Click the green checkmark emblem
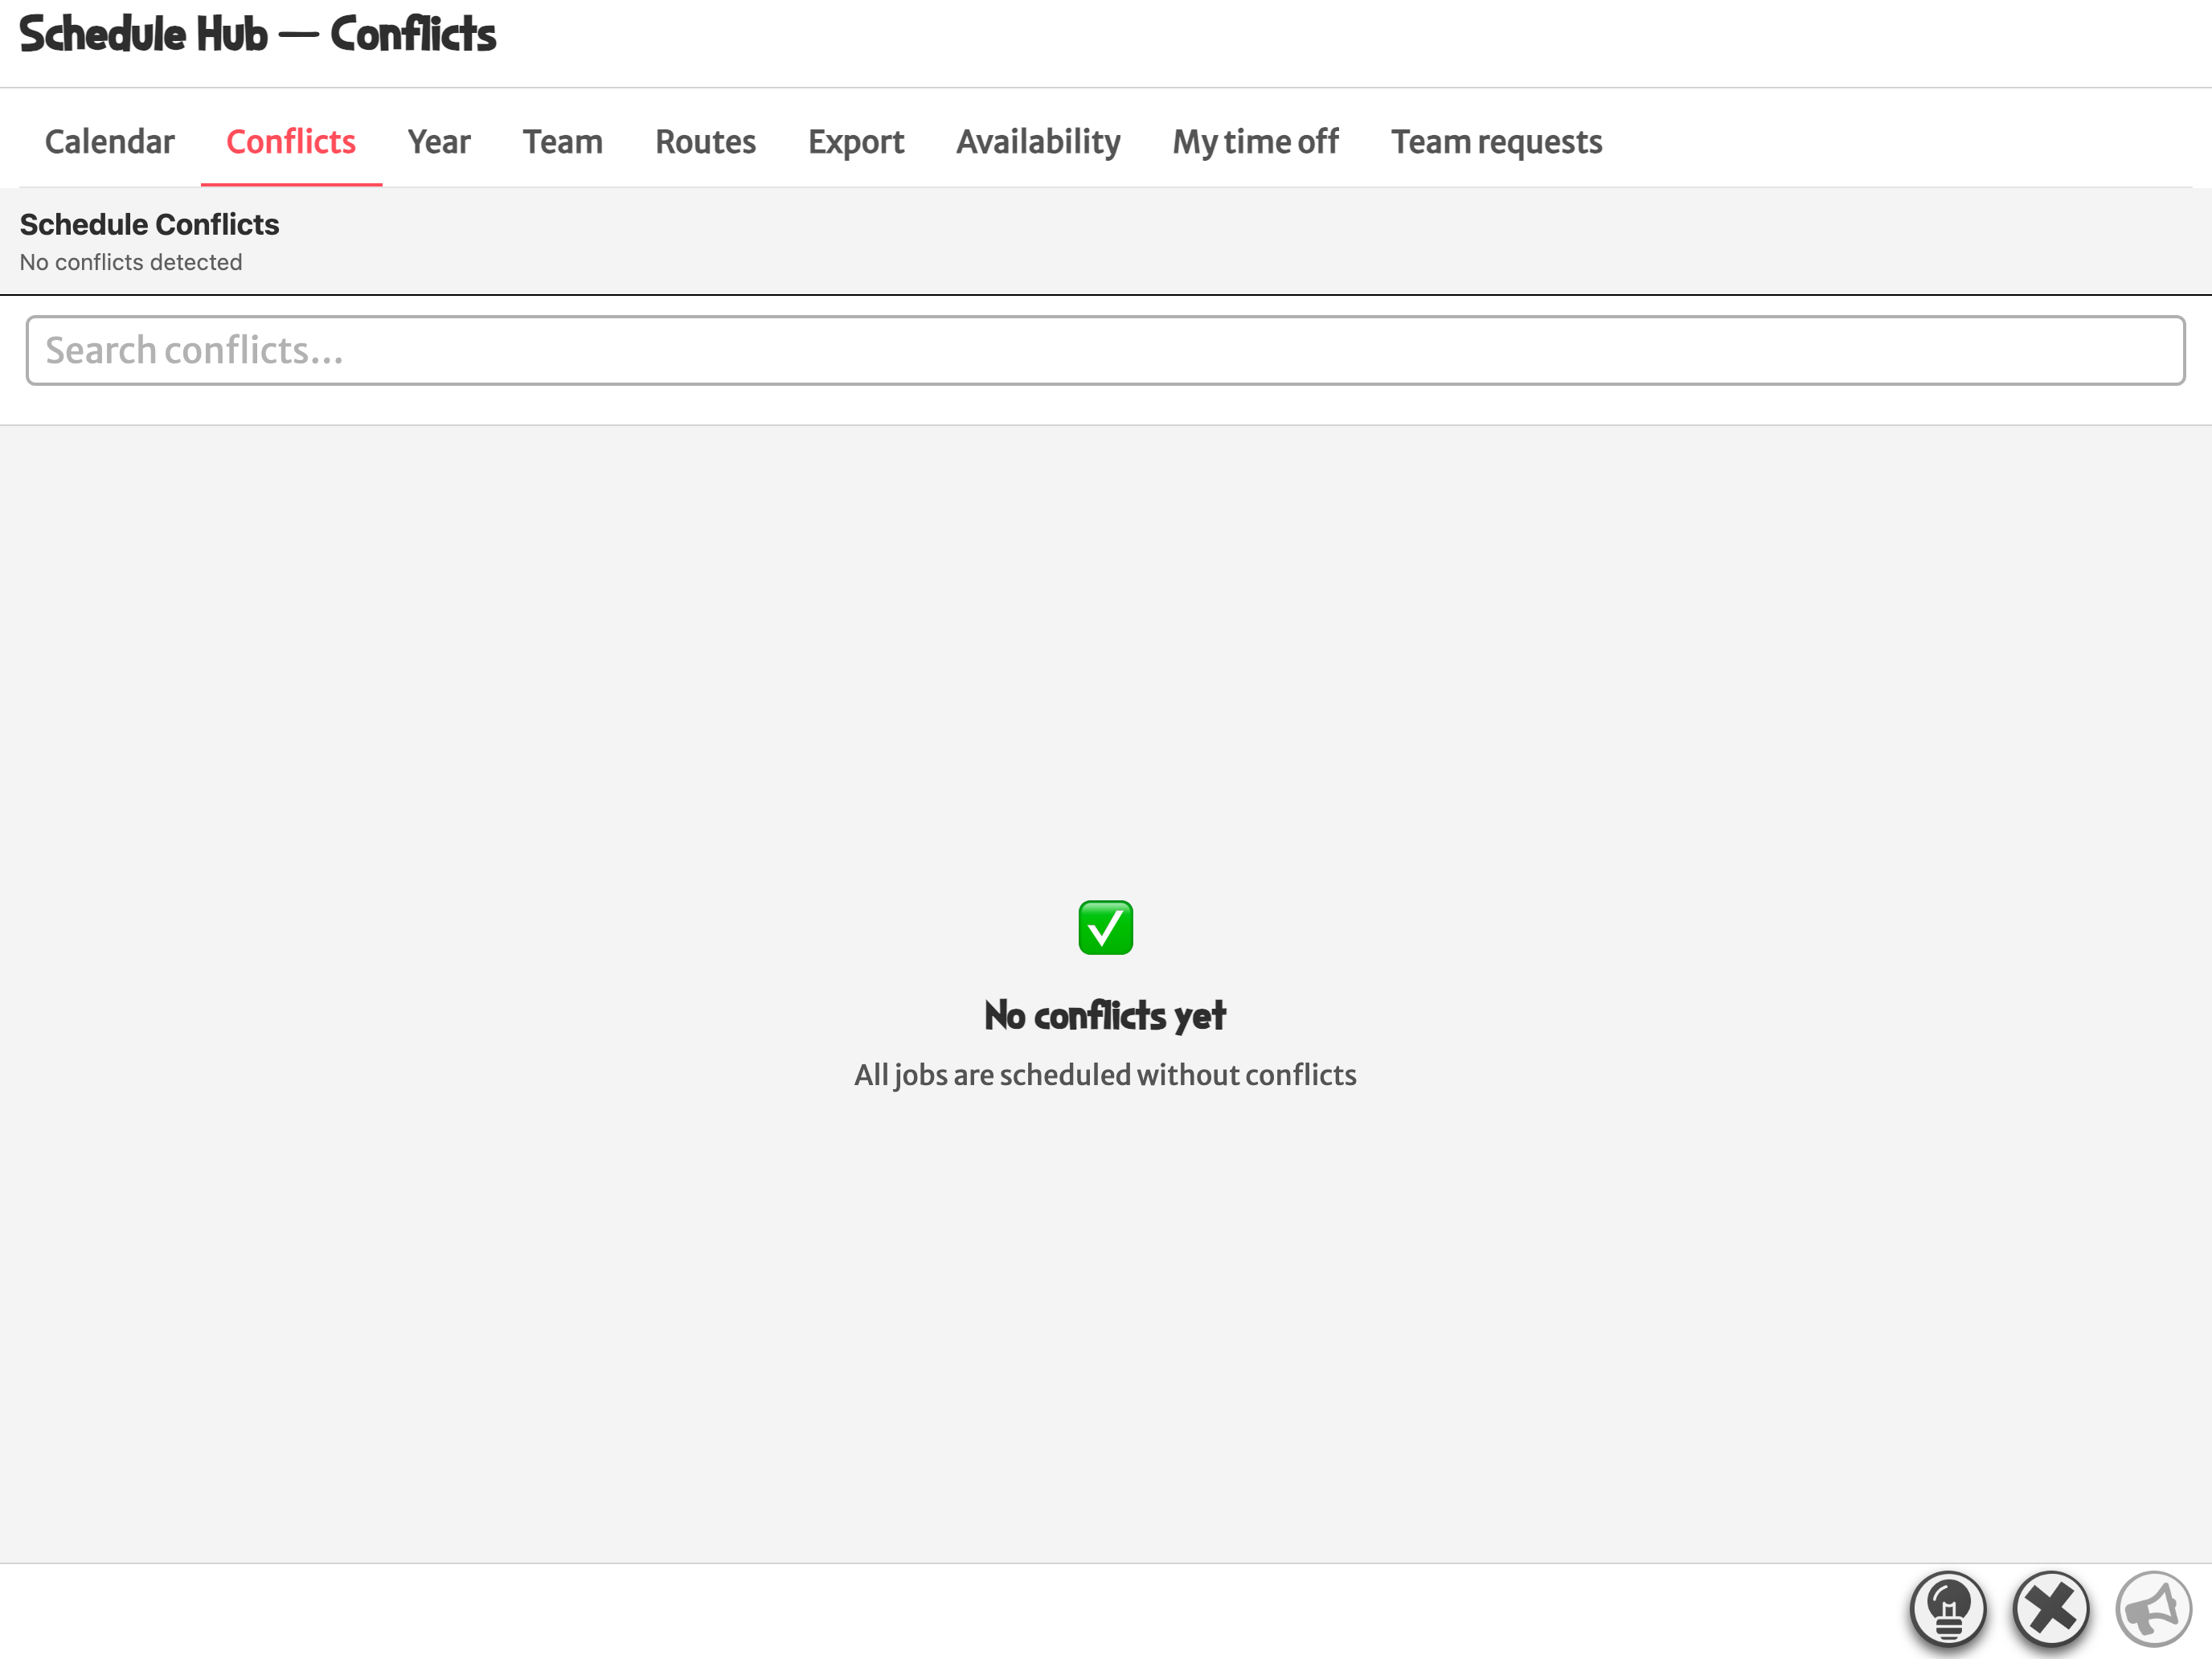This screenshot has width=2212, height=1659. click(x=1106, y=928)
